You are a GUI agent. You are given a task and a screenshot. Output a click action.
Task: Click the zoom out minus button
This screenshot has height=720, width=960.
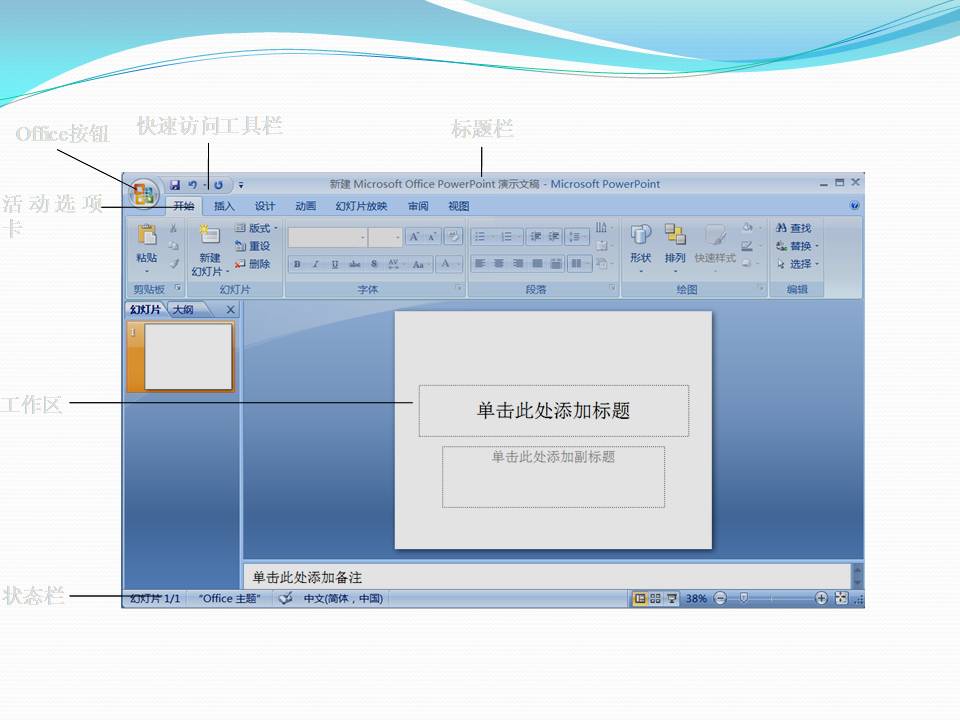pyautogui.click(x=721, y=598)
